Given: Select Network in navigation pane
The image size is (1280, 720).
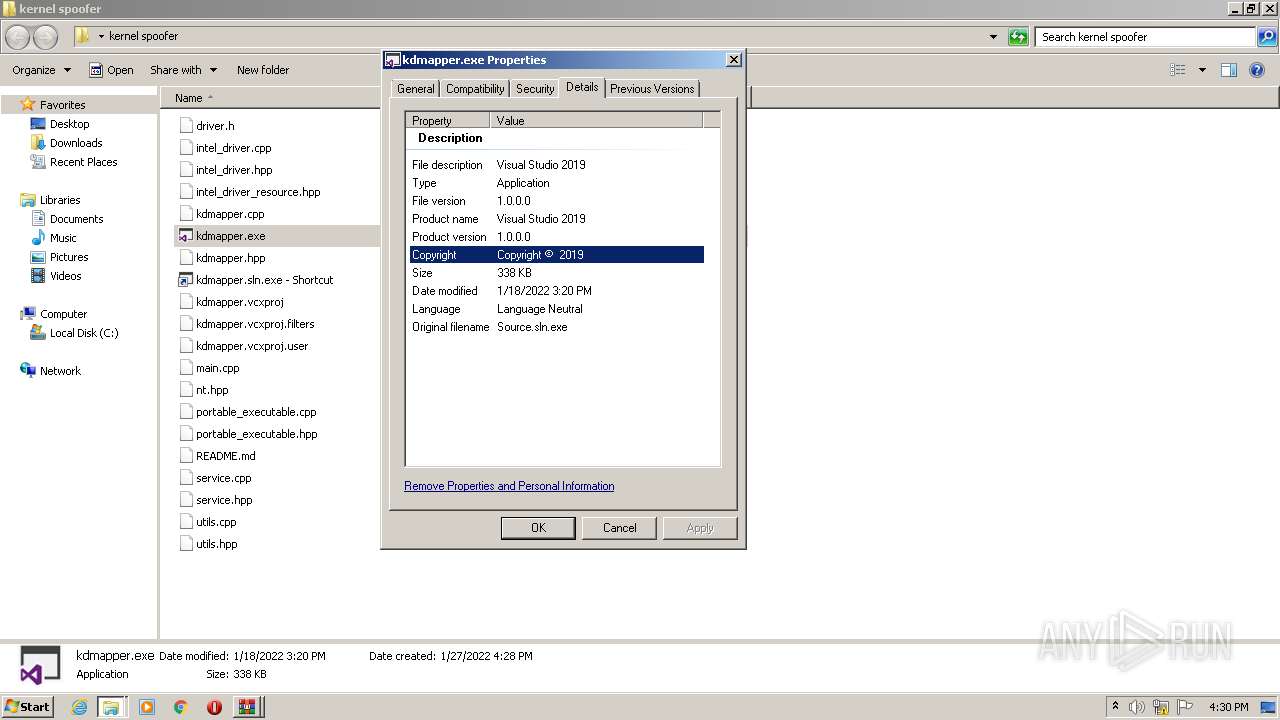Looking at the screenshot, I should point(60,371).
